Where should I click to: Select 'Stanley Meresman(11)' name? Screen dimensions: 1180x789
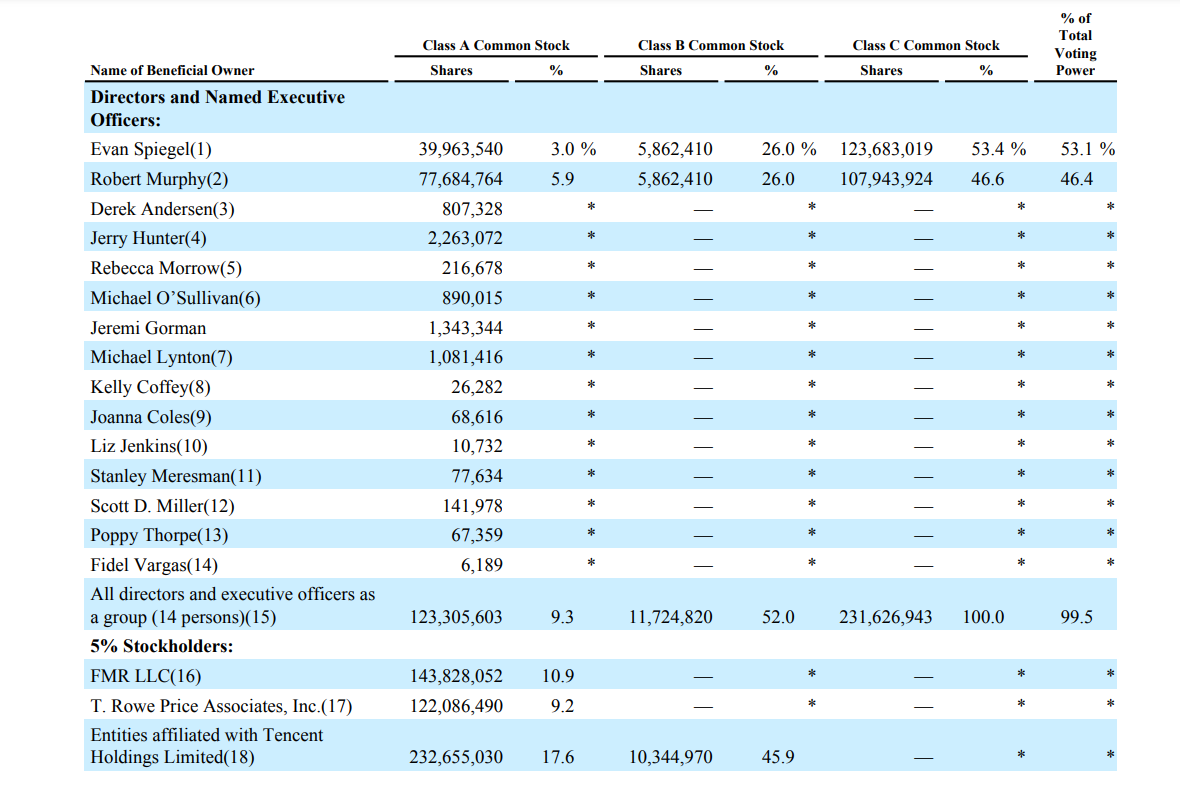point(175,476)
